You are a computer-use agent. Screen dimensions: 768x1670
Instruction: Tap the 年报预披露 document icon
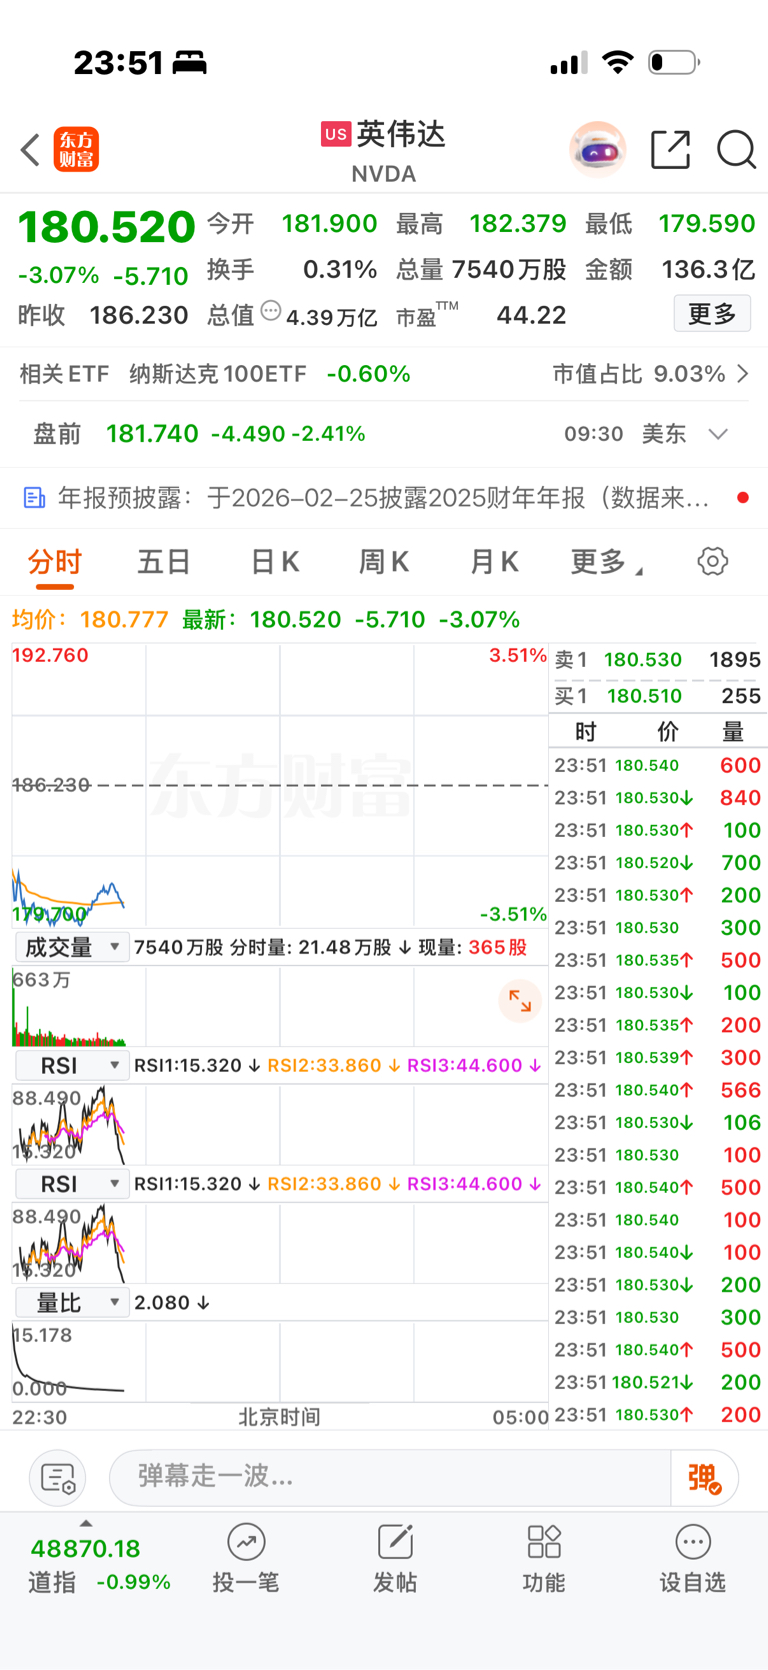(x=34, y=497)
